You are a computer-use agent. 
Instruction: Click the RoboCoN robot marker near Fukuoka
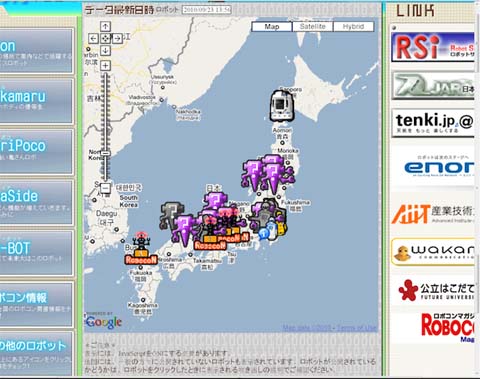click(141, 249)
